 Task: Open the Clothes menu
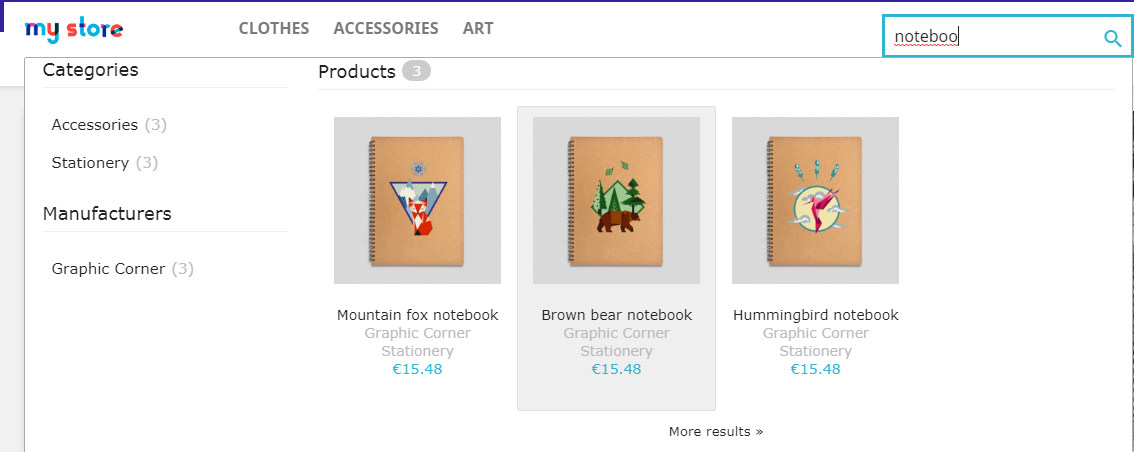[274, 28]
